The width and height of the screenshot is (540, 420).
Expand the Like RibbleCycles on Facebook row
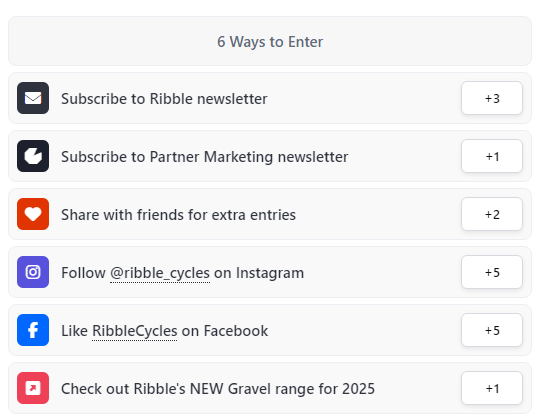(270, 330)
